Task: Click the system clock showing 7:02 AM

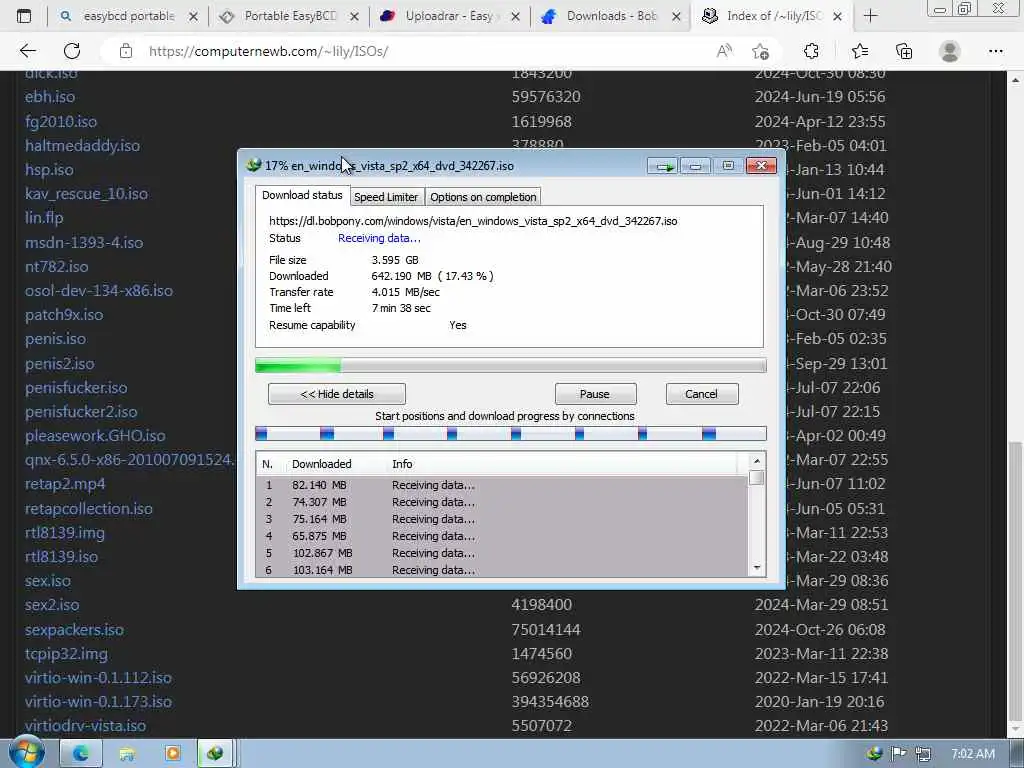Action: pyautogui.click(x=973, y=754)
